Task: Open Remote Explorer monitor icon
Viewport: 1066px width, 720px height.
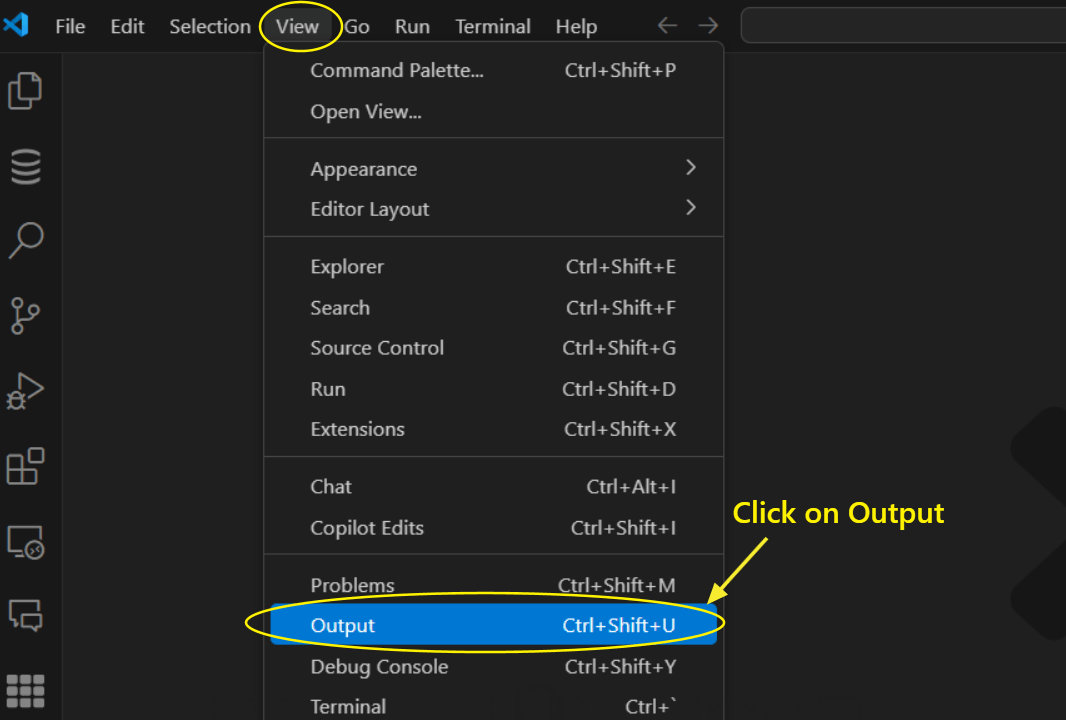Action: coord(26,542)
